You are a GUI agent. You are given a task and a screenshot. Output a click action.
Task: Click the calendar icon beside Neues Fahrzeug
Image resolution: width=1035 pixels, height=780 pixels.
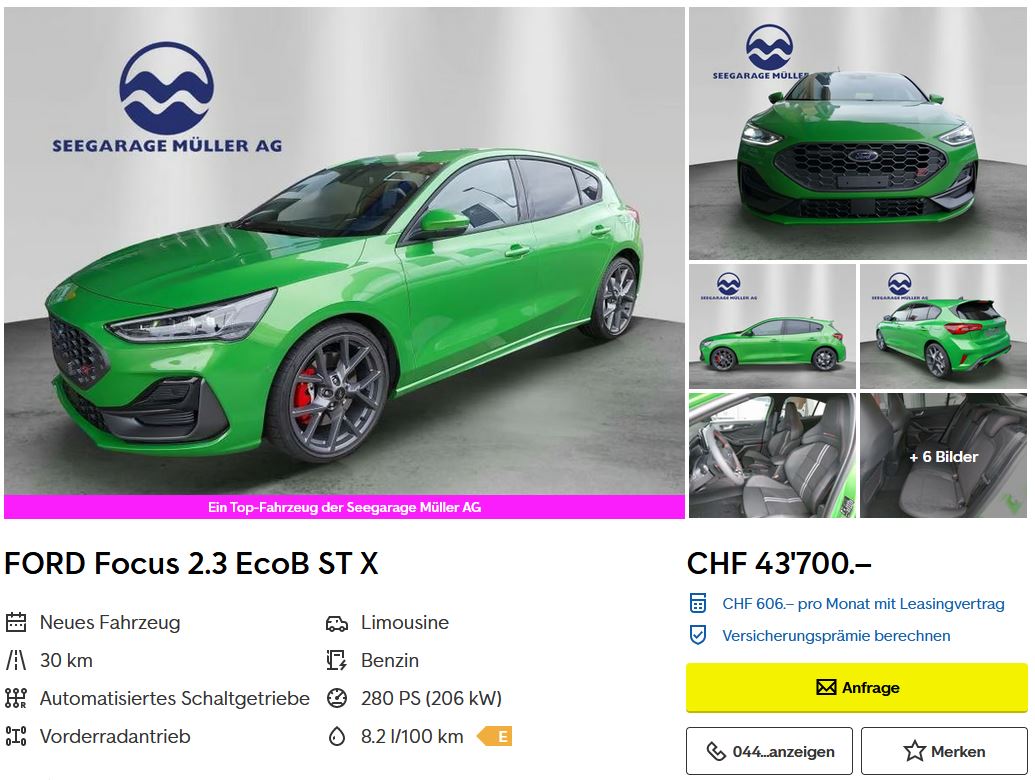tap(16, 622)
